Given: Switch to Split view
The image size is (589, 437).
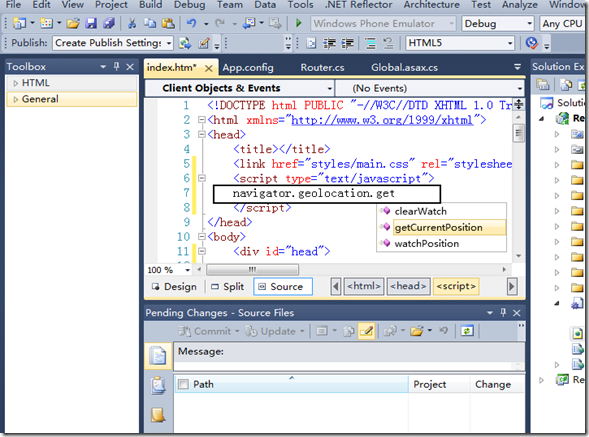Looking at the screenshot, I should click(x=228, y=287).
